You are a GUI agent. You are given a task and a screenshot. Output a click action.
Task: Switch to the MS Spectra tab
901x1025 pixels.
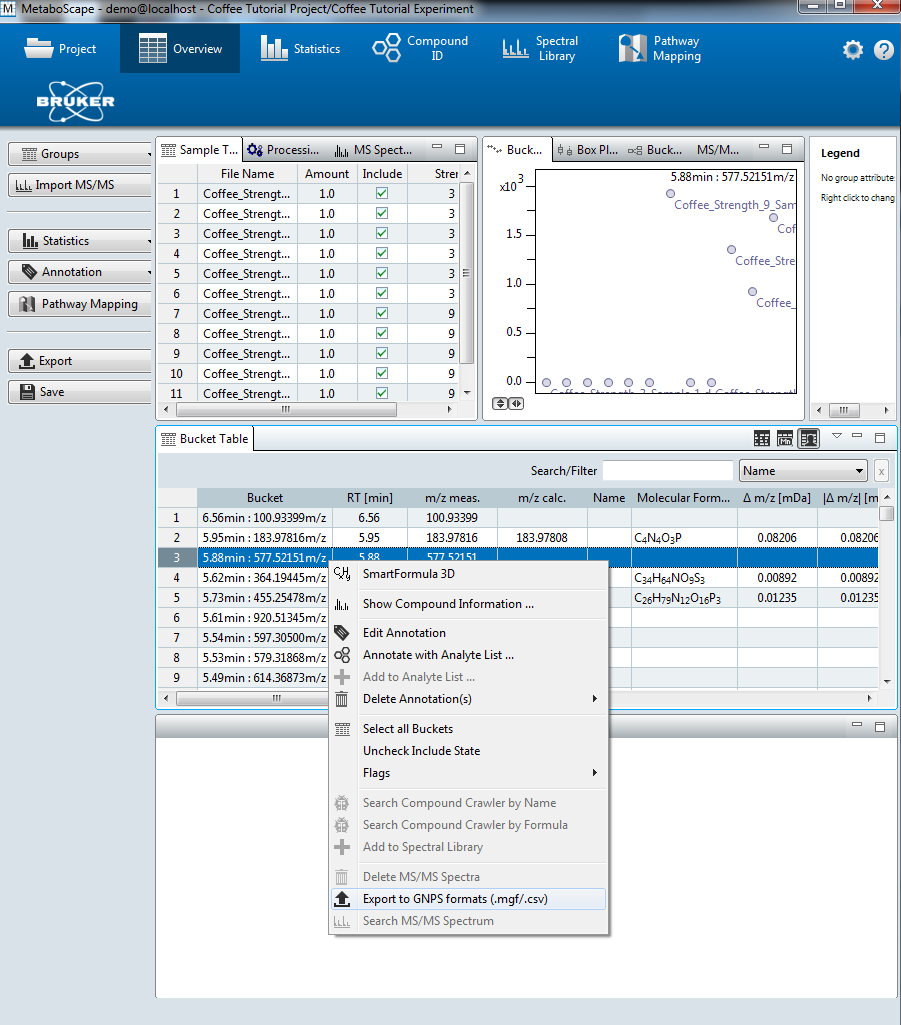coord(374,150)
